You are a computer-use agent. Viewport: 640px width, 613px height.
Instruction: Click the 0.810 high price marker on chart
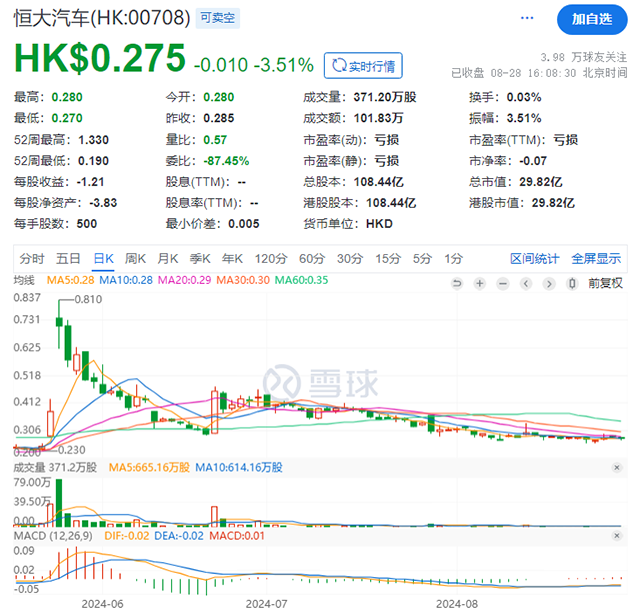88,300
